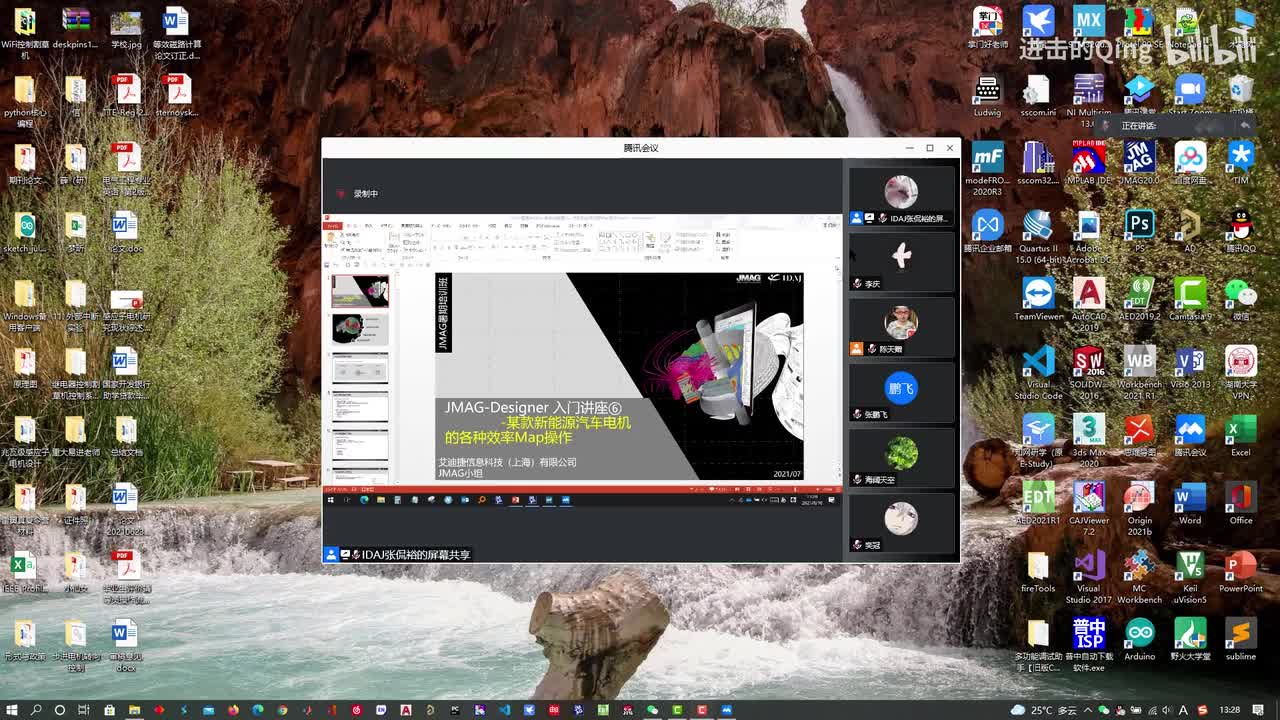Viewport: 1280px width, 720px height.
Task: Select first slide thumbnail in shared PowerPoint
Action: [359, 290]
